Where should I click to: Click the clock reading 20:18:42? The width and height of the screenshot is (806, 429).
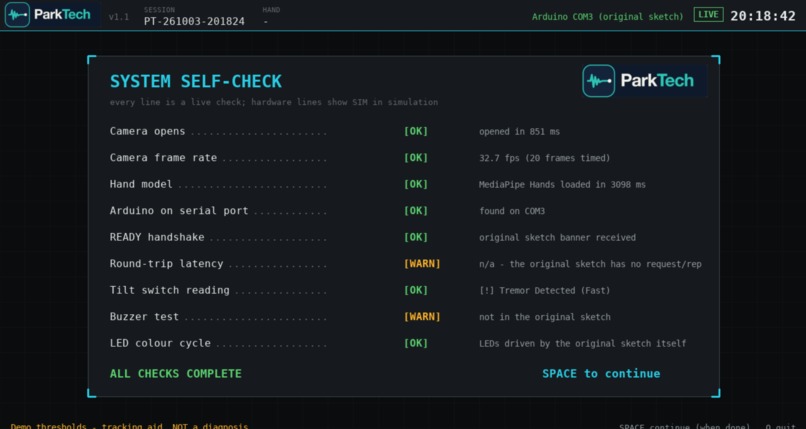[x=763, y=16]
